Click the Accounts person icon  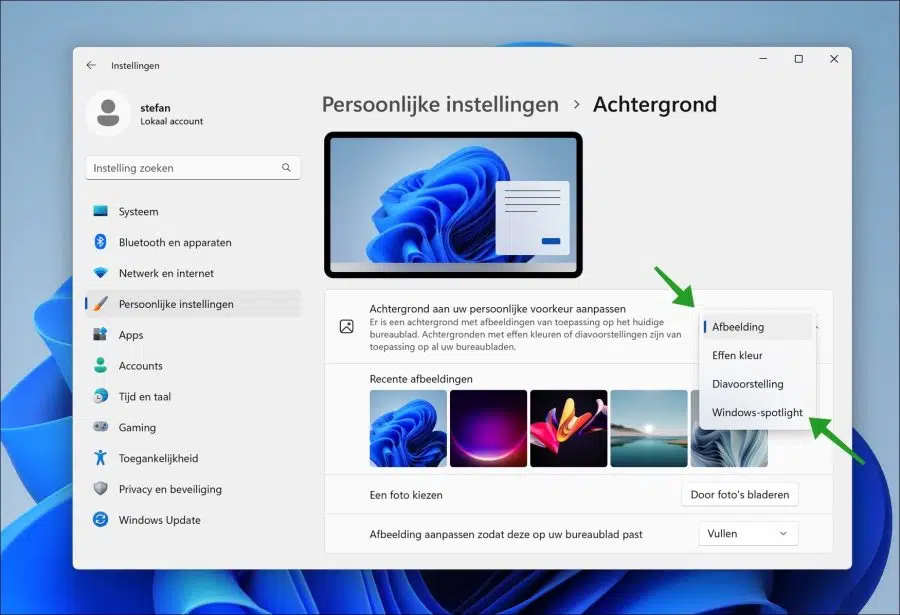100,365
